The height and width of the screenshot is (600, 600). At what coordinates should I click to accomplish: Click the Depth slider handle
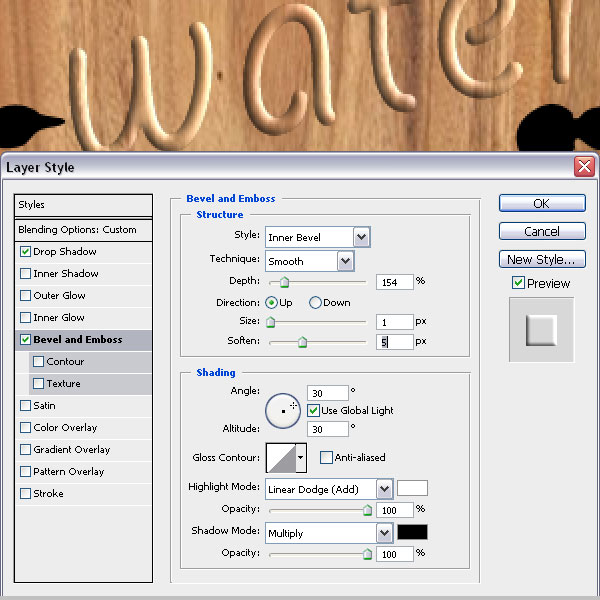click(284, 282)
